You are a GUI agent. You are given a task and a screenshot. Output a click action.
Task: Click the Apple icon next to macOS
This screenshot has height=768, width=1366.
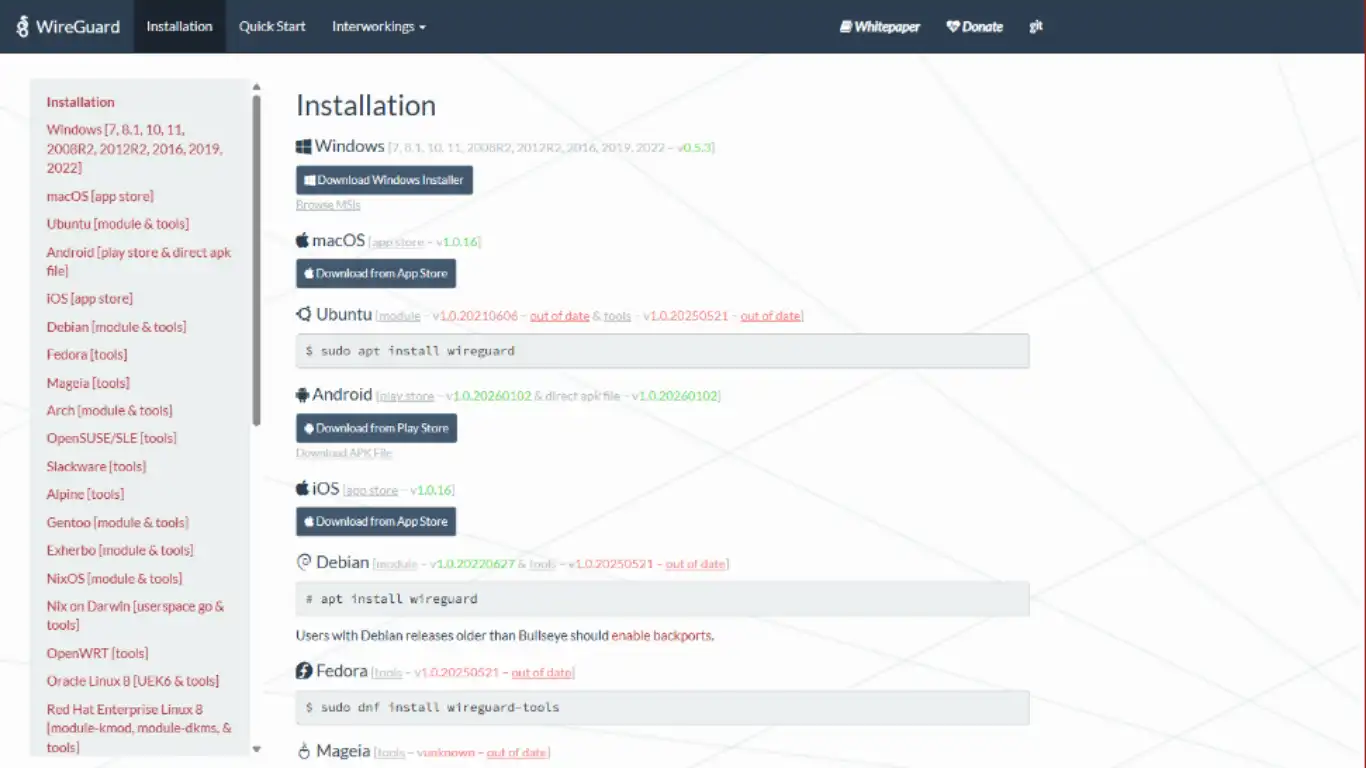point(303,241)
